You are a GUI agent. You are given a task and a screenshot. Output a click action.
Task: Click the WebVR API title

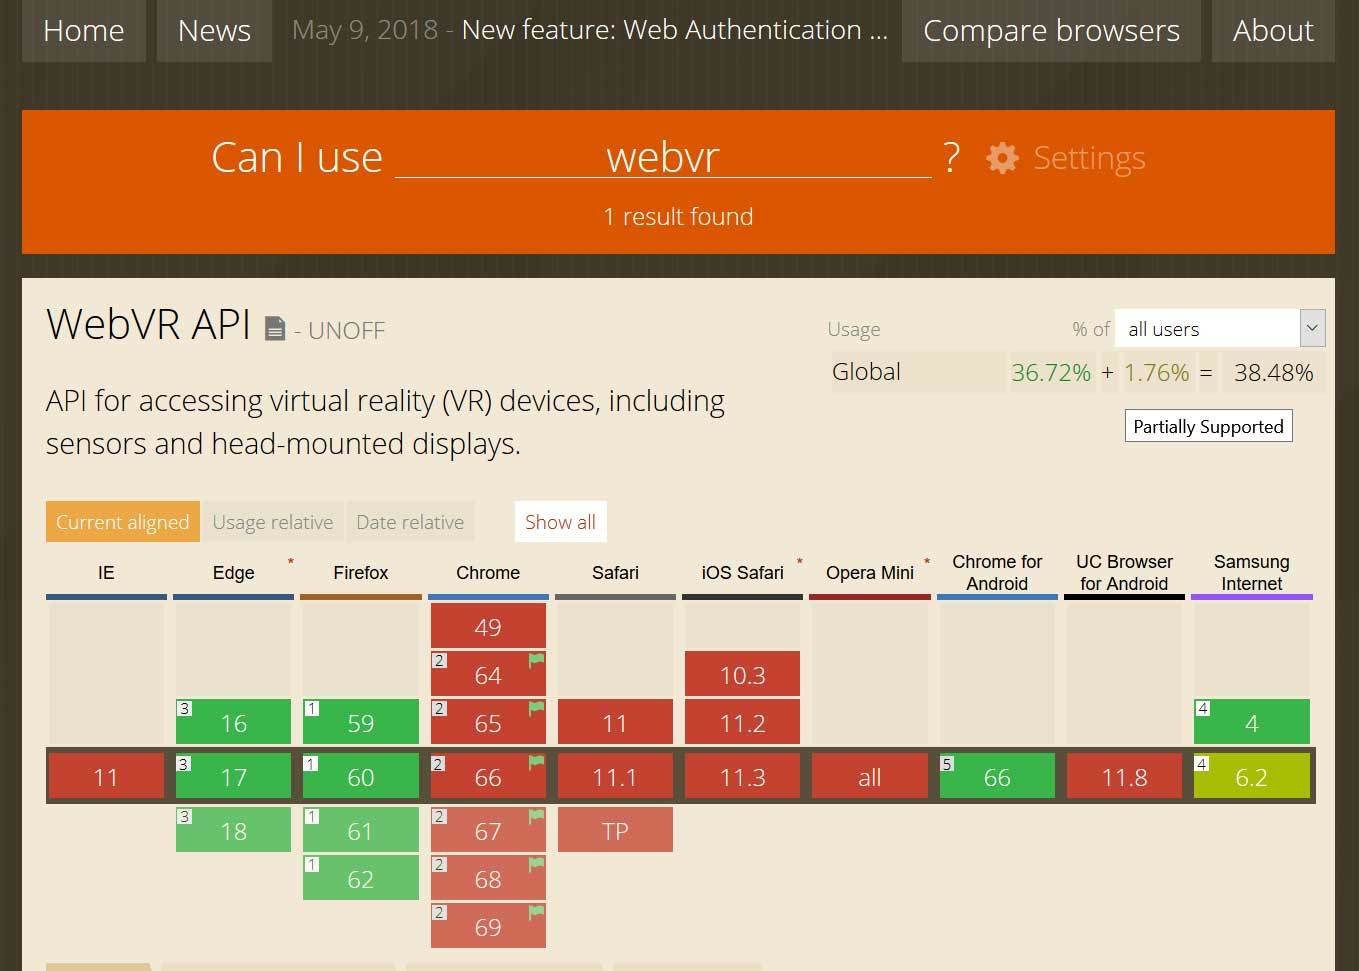pos(148,325)
